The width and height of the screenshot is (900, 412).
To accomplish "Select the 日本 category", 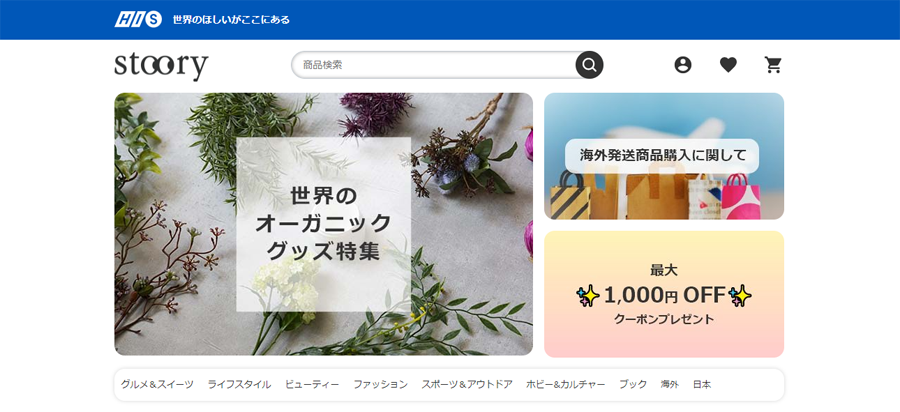I will click(x=701, y=384).
